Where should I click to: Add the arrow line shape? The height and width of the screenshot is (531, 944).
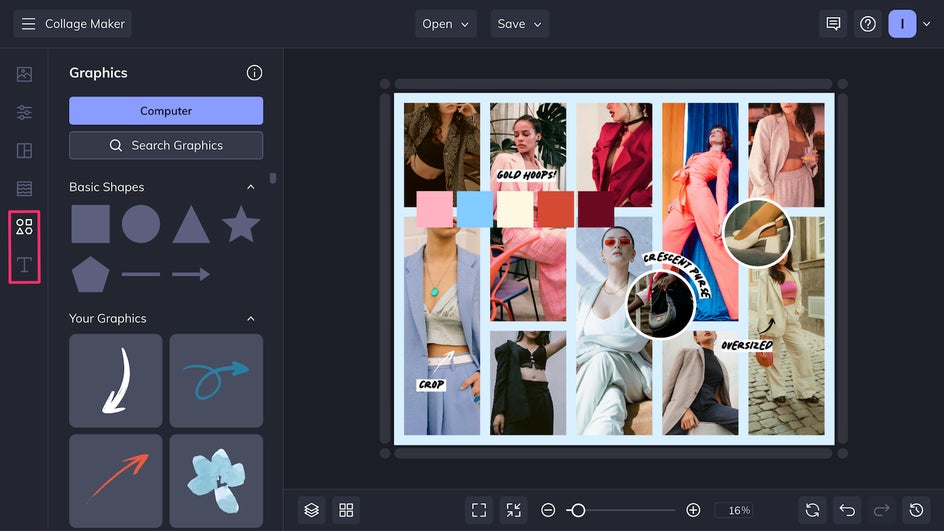click(191, 275)
